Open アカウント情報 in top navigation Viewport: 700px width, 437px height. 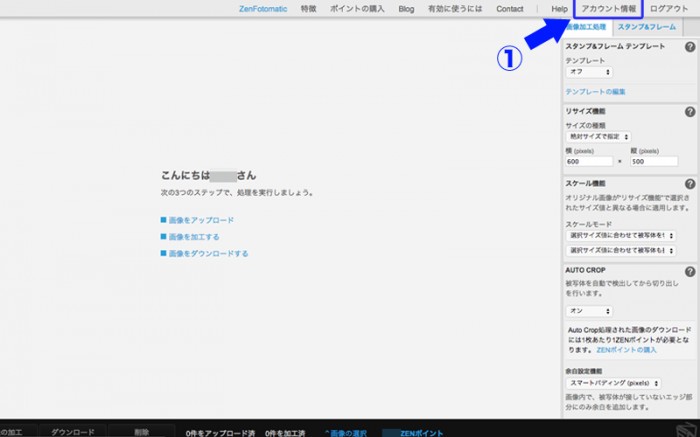click(x=608, y=8)
